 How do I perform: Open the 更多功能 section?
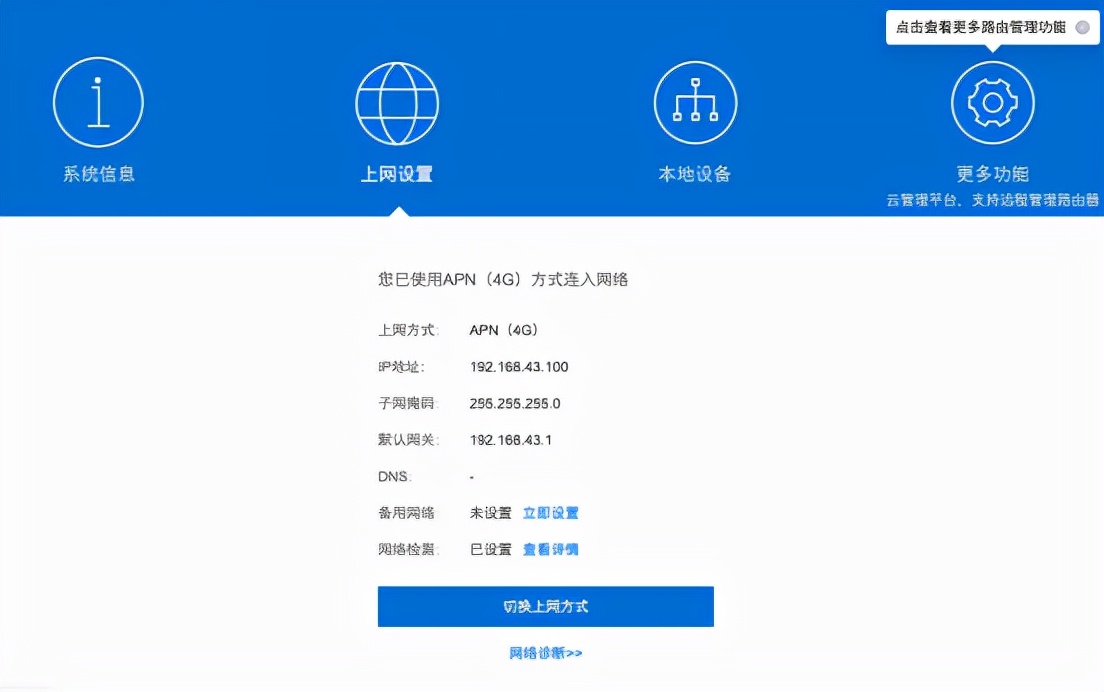click(x=991, y=172)
